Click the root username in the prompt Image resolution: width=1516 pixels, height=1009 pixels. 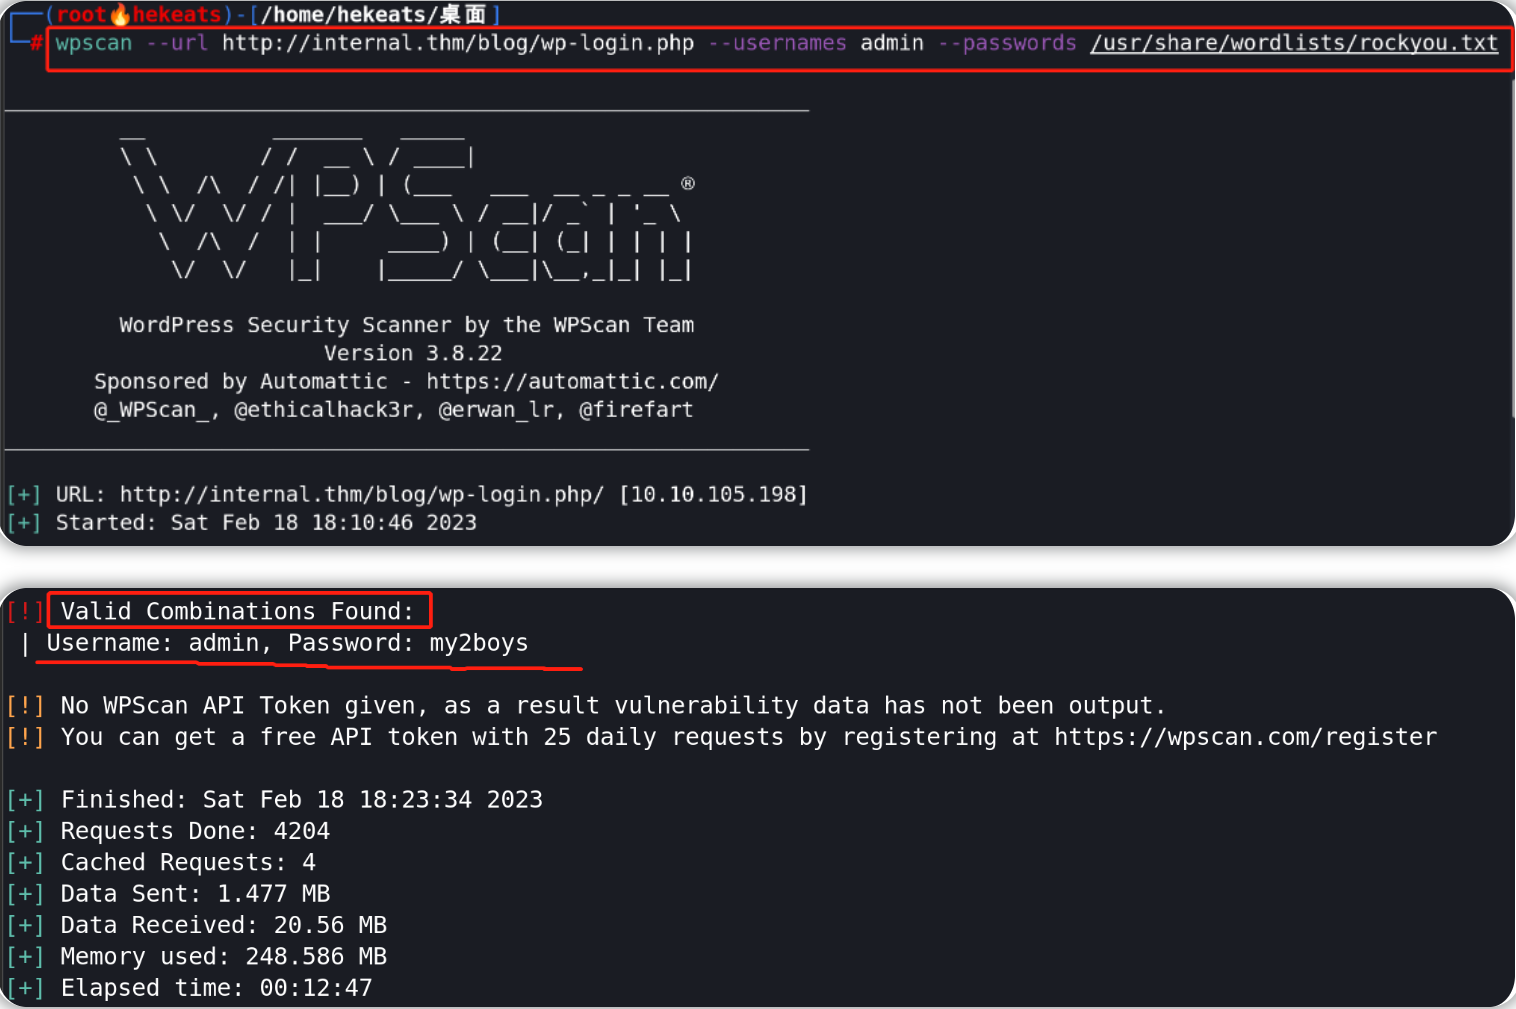82,14
